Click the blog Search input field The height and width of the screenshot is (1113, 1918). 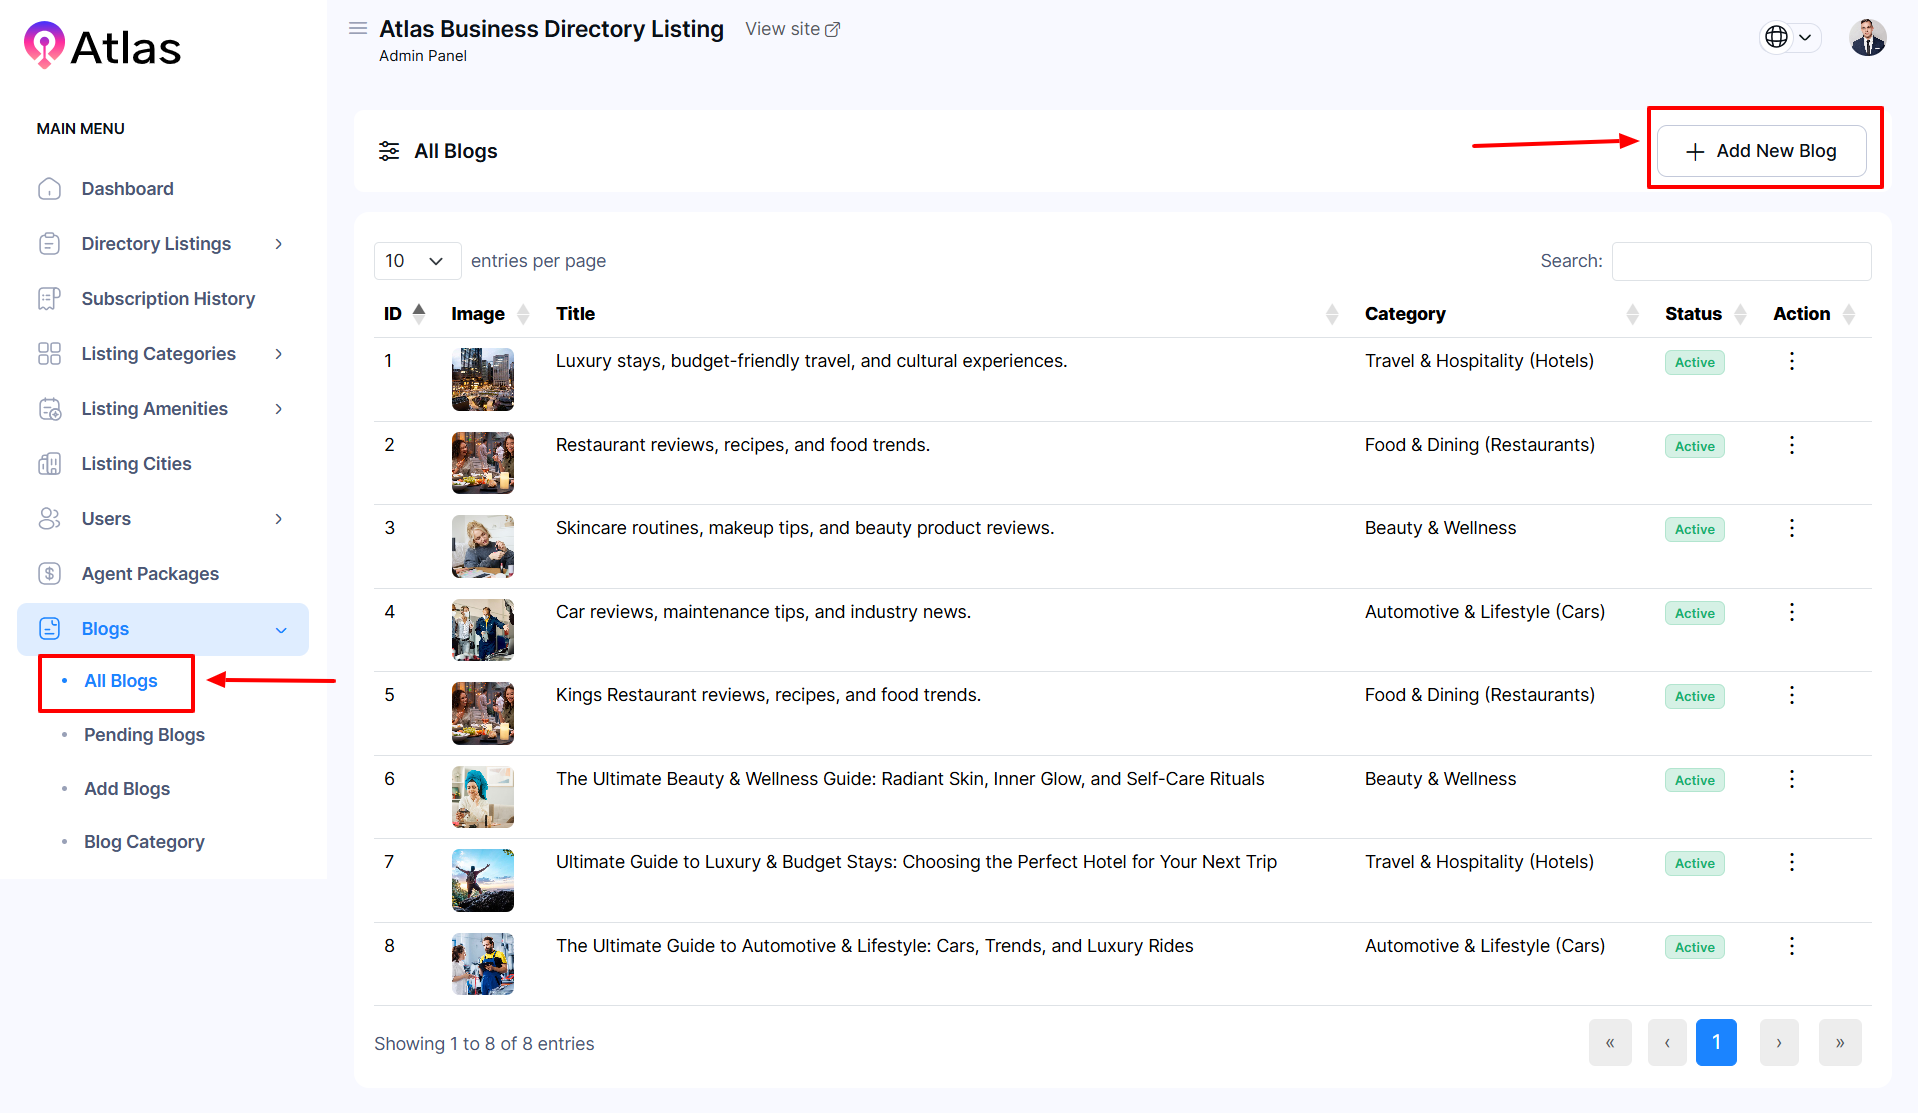[x=1741, y=261]
